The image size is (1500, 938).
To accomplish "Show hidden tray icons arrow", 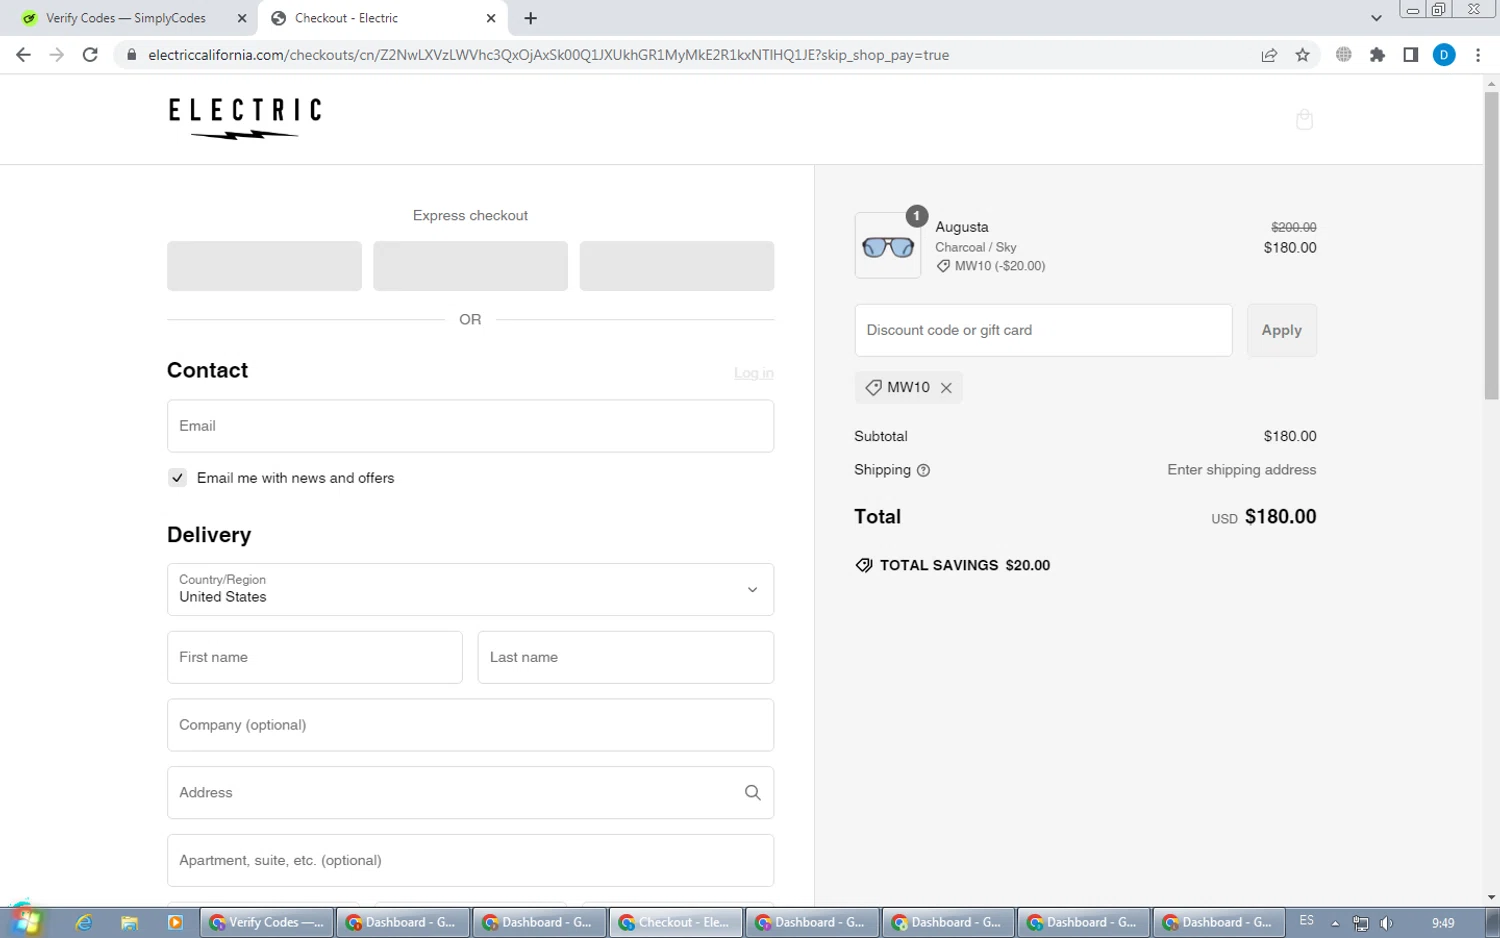I will [x=1335, y=923].
